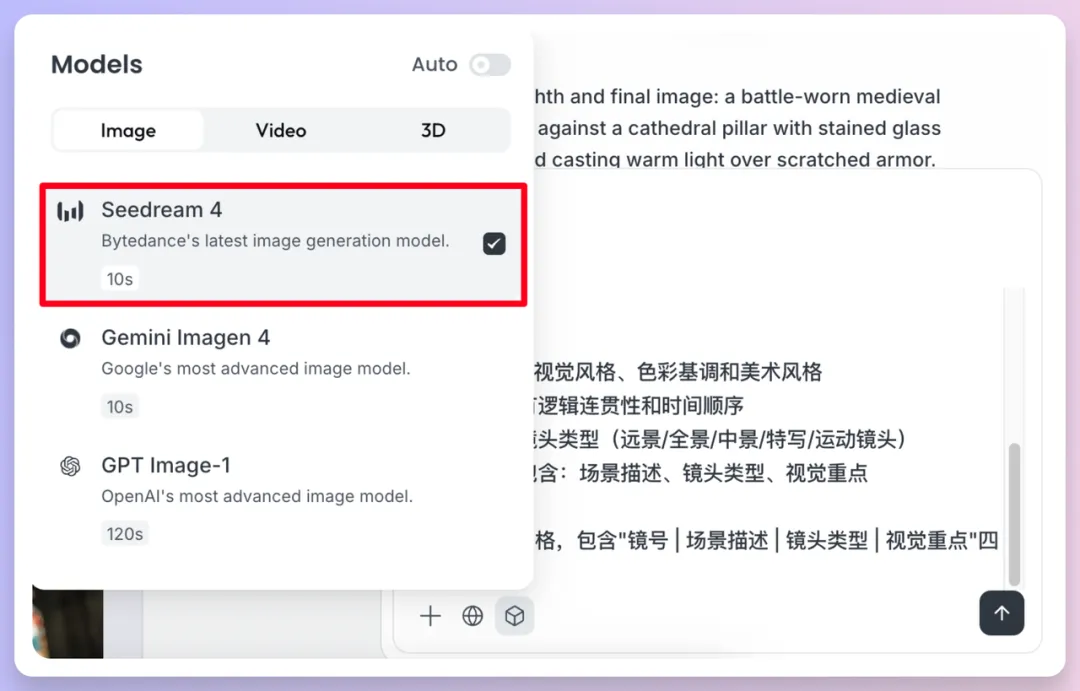
Task: Open the 3D models tab
Action: tap(432, 130)
